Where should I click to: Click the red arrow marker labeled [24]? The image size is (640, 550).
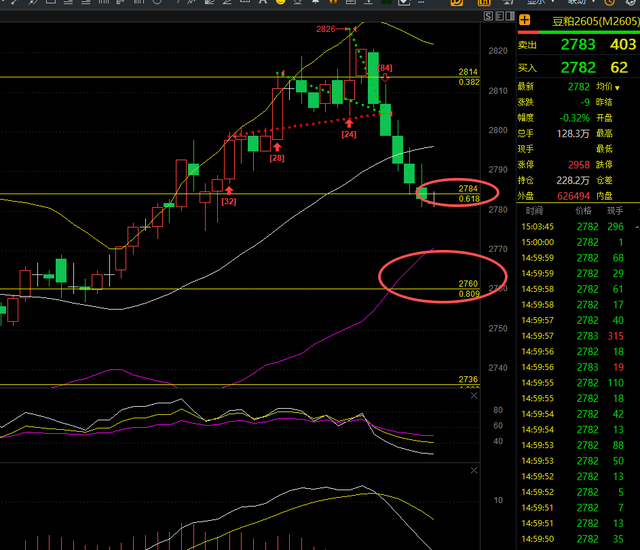click(349, 127)
